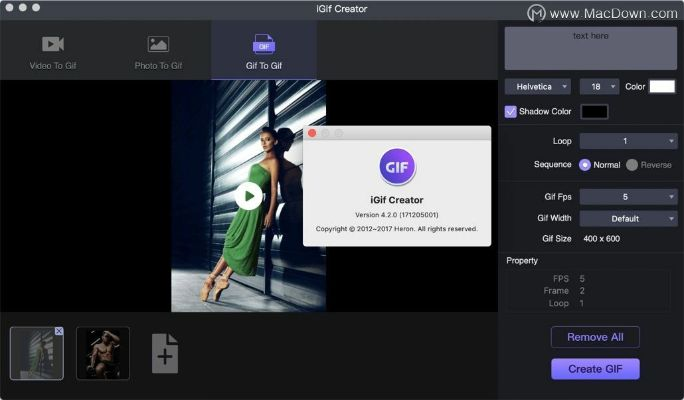Image resolution: width=684 pixels, height=400 pixels.
Task: Open the Gif Width Default dropdown
Action: [x=628, y=219]
